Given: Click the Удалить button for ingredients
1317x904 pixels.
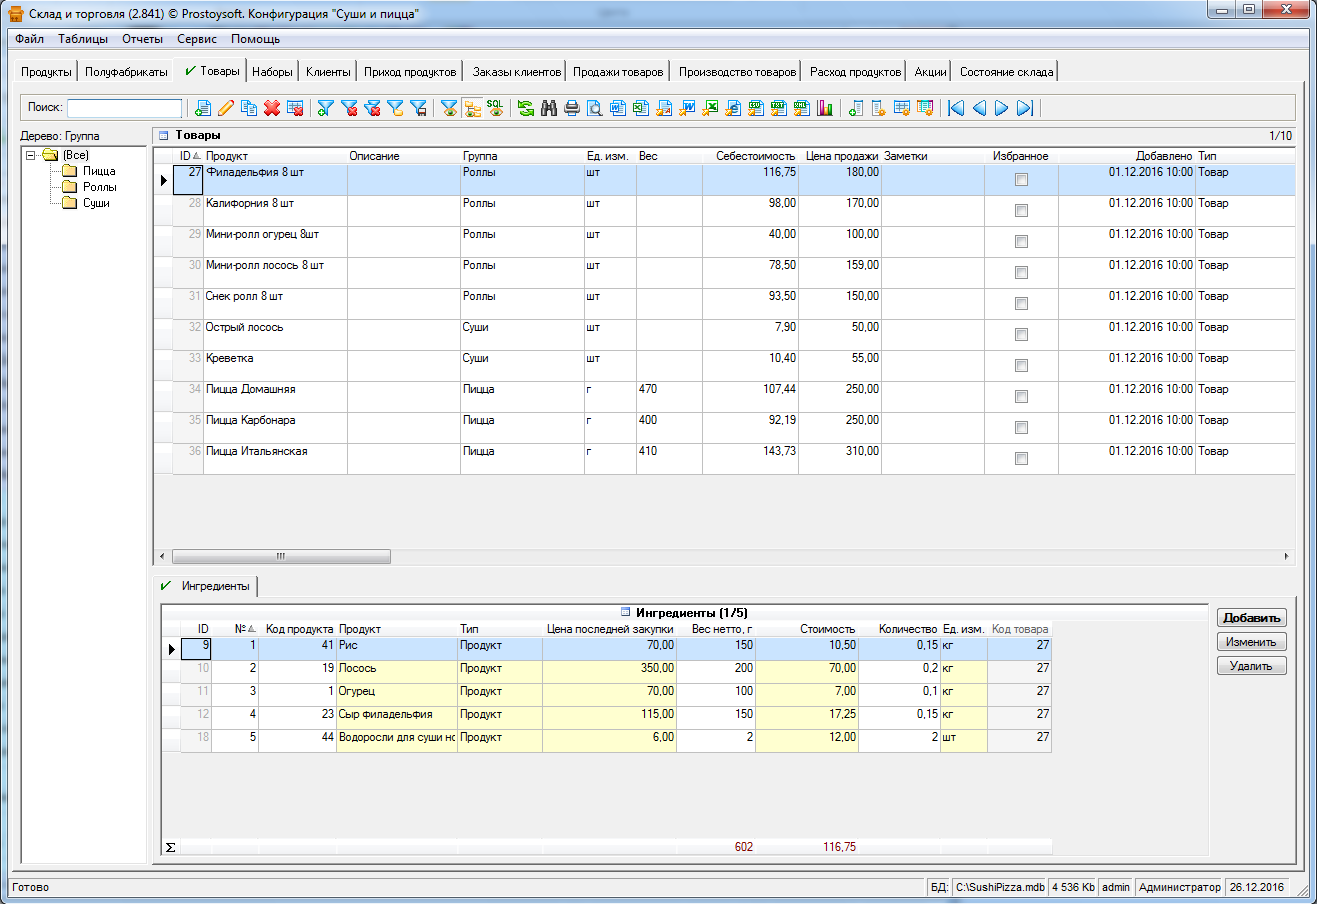Looking at the screenshot, I should [1251, 666].
